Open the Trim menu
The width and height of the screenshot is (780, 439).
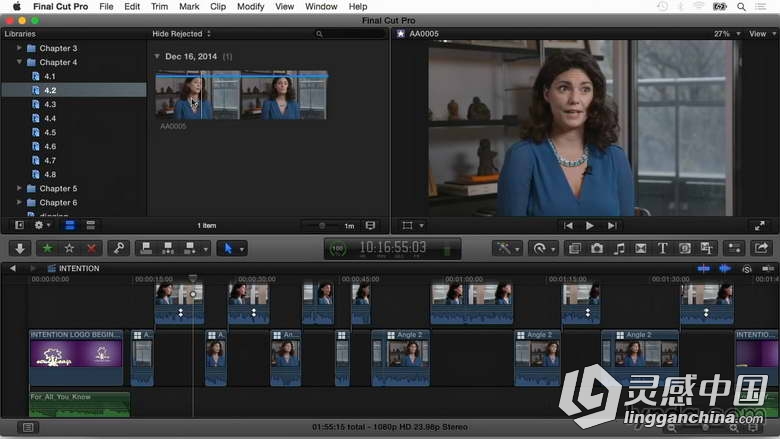[x=159, y=6]
